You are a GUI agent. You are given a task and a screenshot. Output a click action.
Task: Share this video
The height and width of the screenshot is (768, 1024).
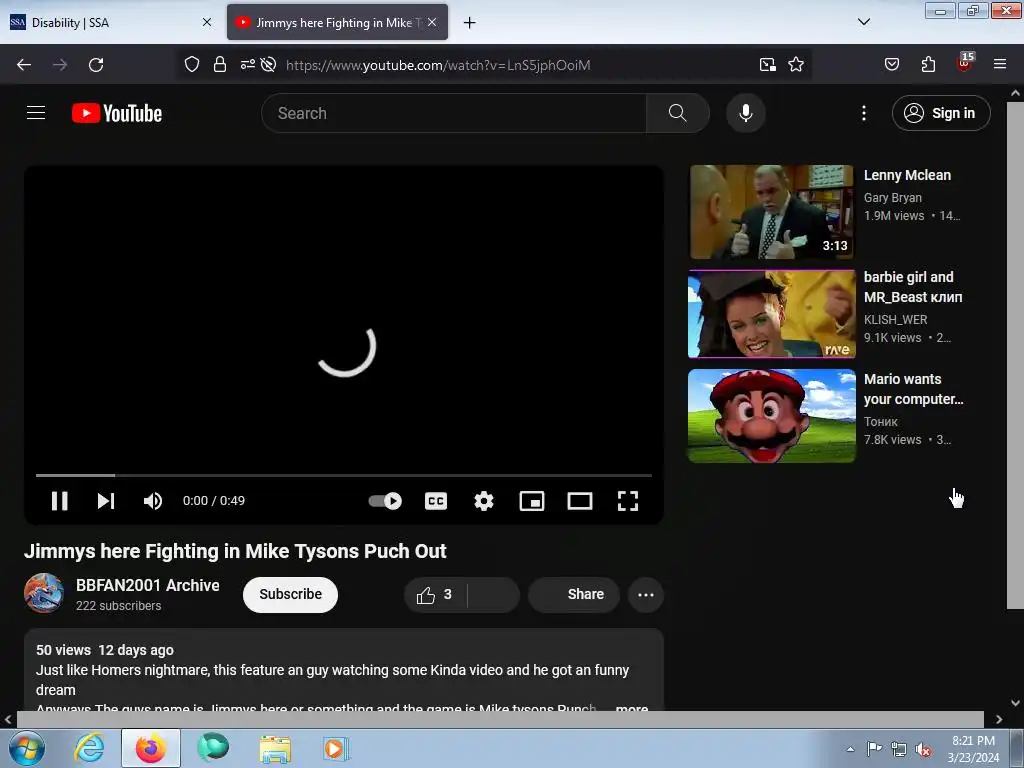573,594
